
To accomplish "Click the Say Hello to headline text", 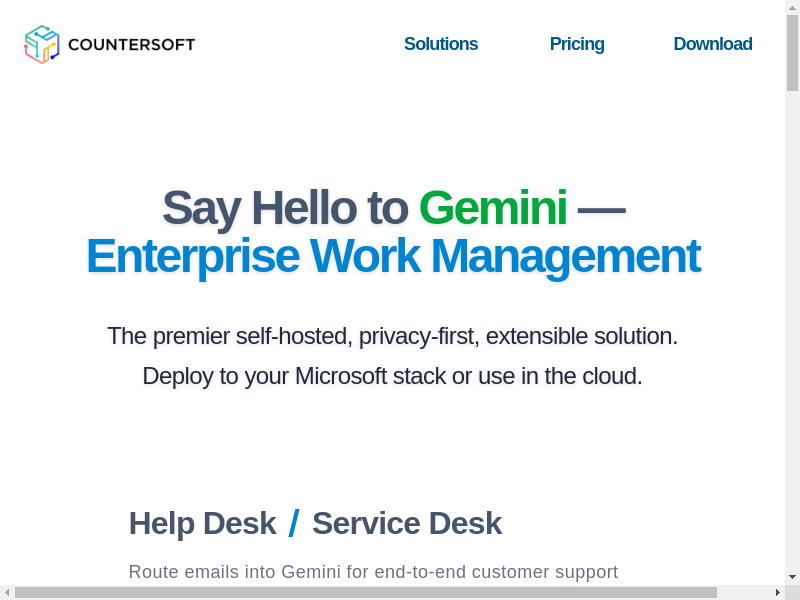I will pyautogui.click(x=285, y=208).
